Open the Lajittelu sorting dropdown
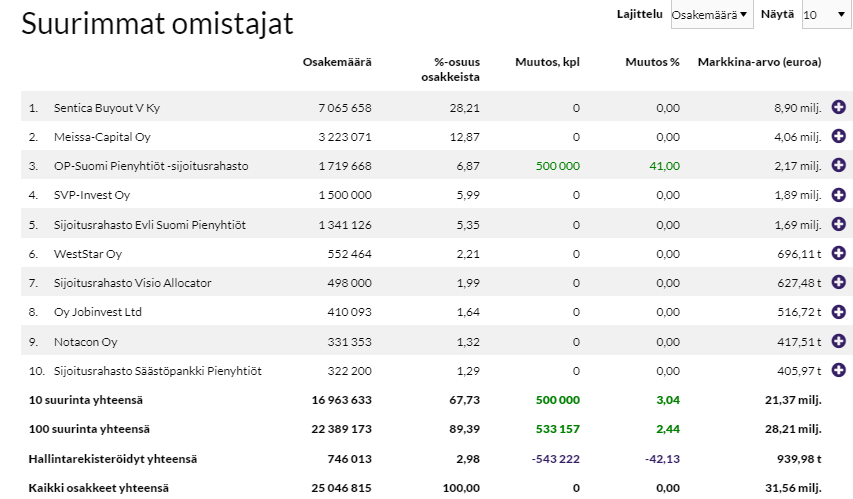The image size is (853, 499). pos(712,15)
